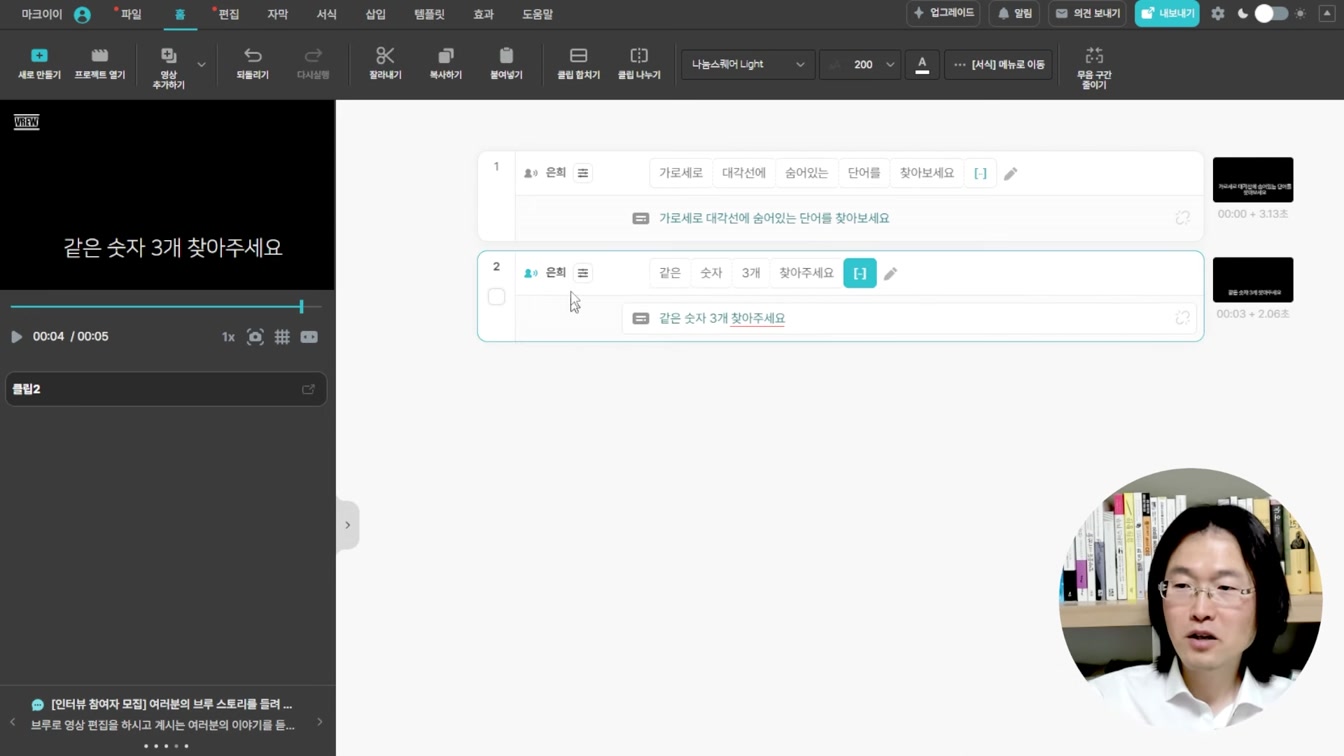This screenshot has height=756, width=1344.
Task: Click the user profile avatar icon
Action: [82, 15]
